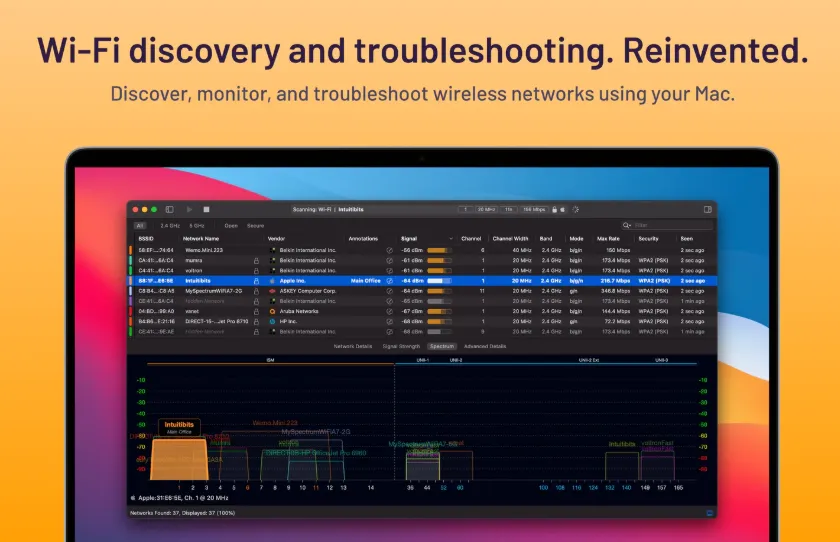Click the annotation edit icon in vonet row
Screen dimensions: 840x542
pyautogui.click(x=389, y=311)
